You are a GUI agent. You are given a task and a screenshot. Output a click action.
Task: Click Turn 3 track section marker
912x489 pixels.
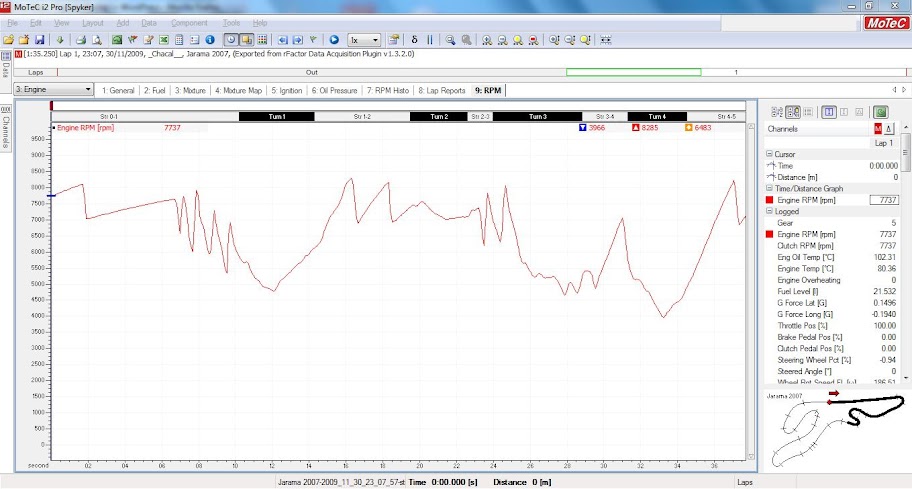tap(537, 116)
